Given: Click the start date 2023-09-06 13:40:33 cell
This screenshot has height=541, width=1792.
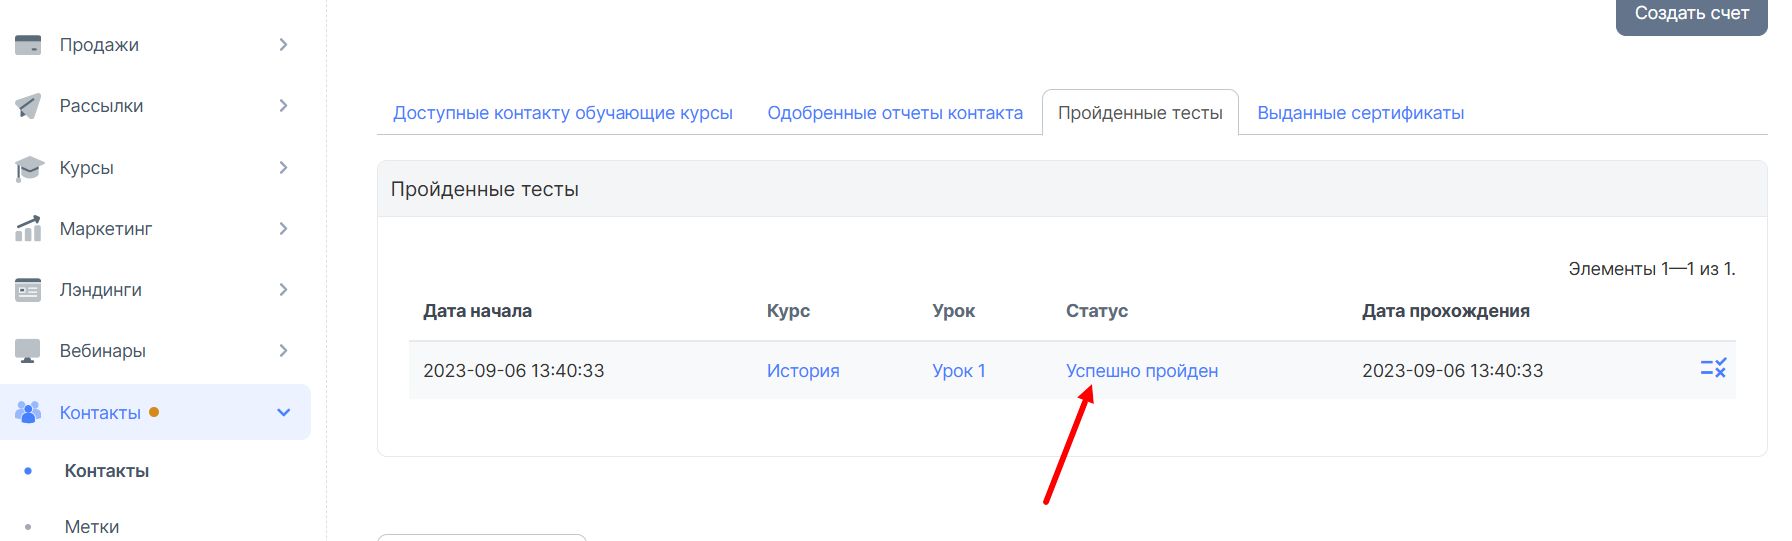Looking at the screenshot, I should click(514, 371).
